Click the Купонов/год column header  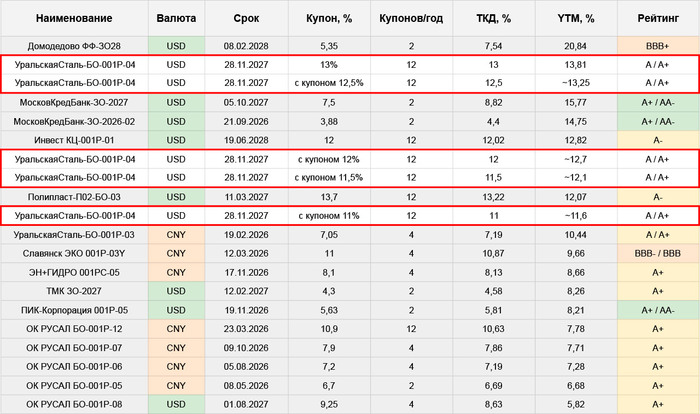(x=412, y=19)
